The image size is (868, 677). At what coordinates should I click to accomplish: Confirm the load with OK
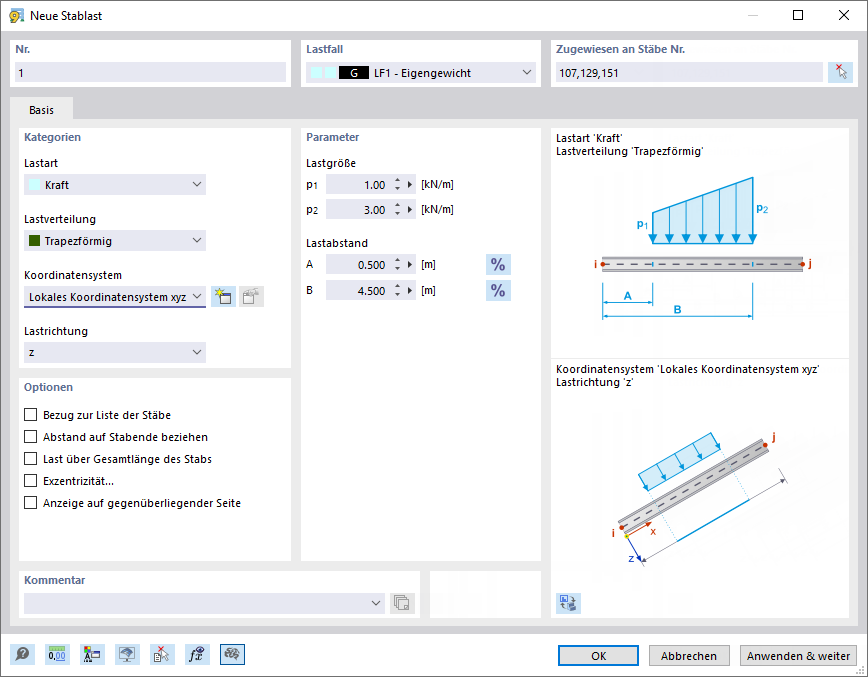(x=597, y=655)
